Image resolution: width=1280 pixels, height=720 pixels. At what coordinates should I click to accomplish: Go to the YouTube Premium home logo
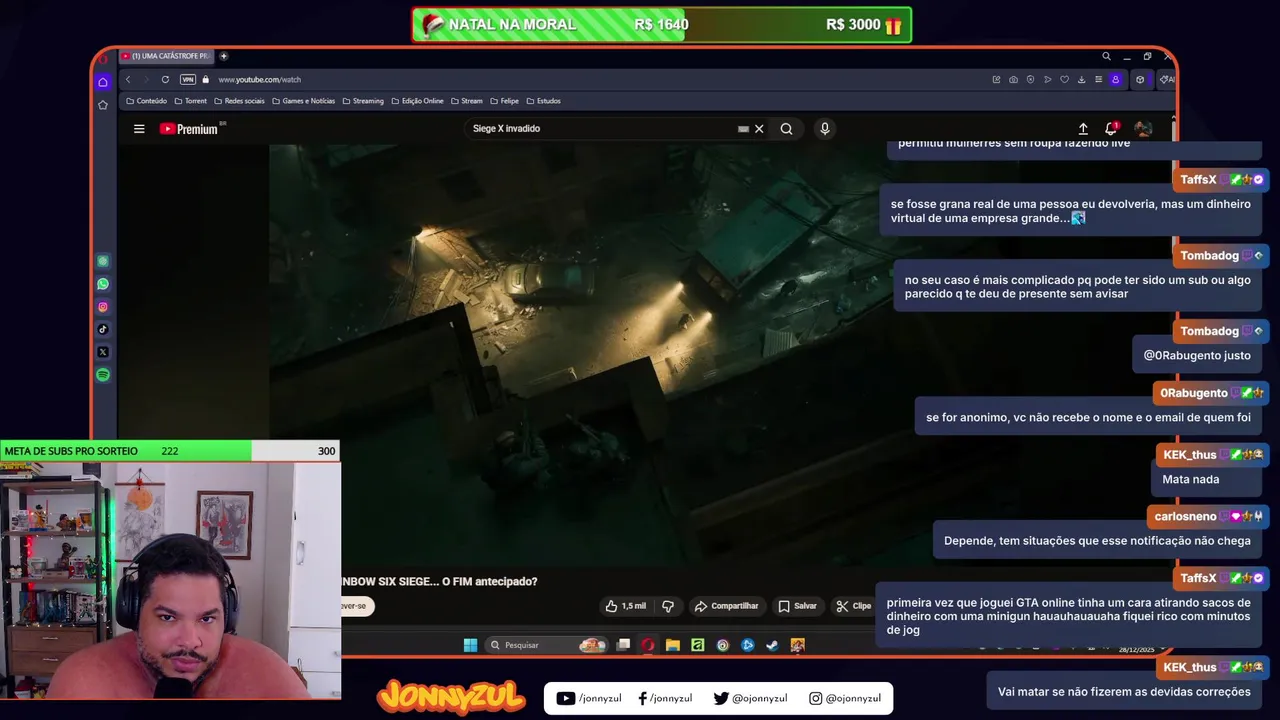point(191,129)
